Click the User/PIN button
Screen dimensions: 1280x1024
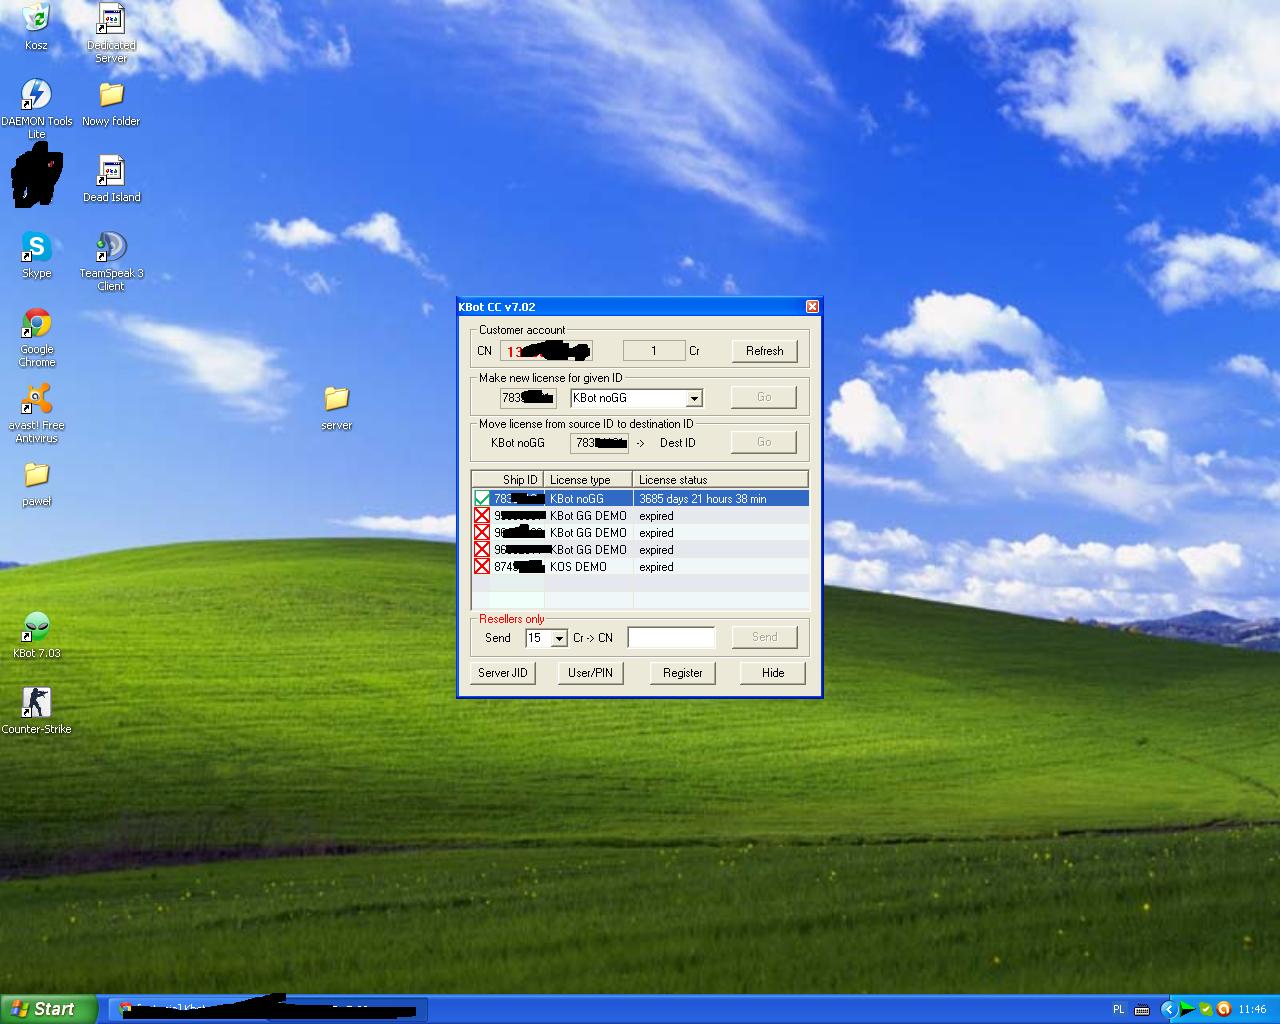590,672
